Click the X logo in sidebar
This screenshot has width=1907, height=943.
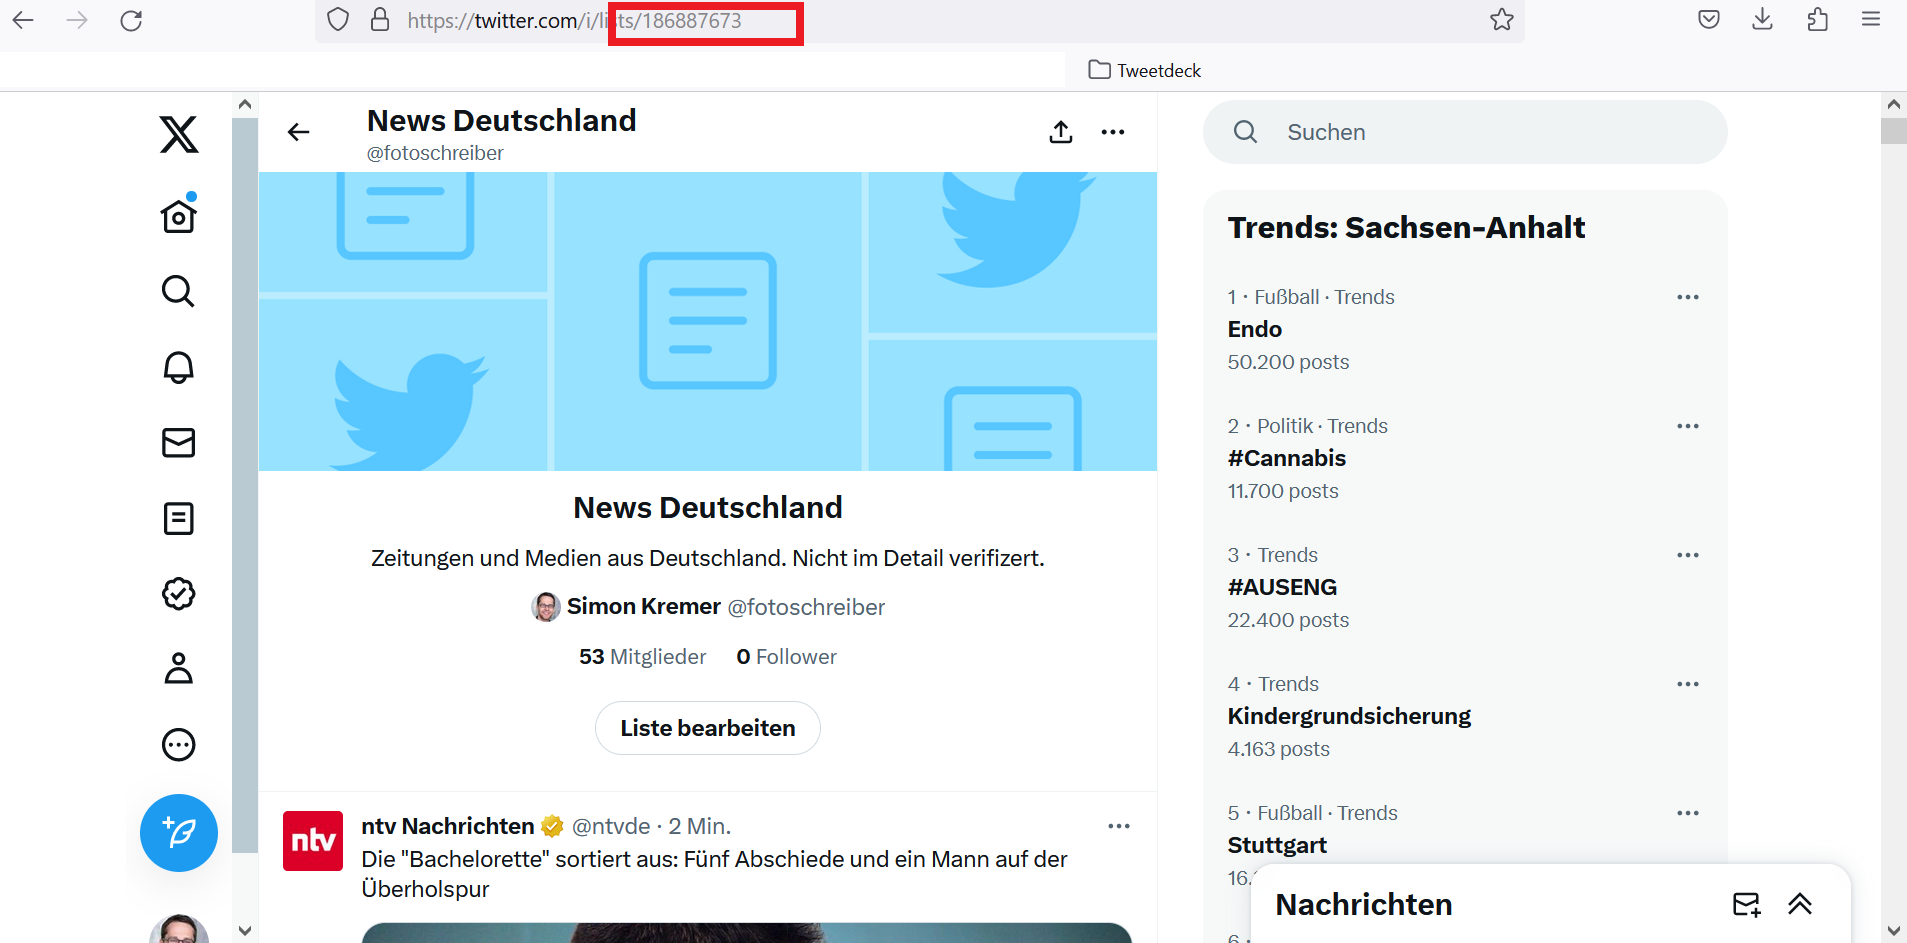179,134
